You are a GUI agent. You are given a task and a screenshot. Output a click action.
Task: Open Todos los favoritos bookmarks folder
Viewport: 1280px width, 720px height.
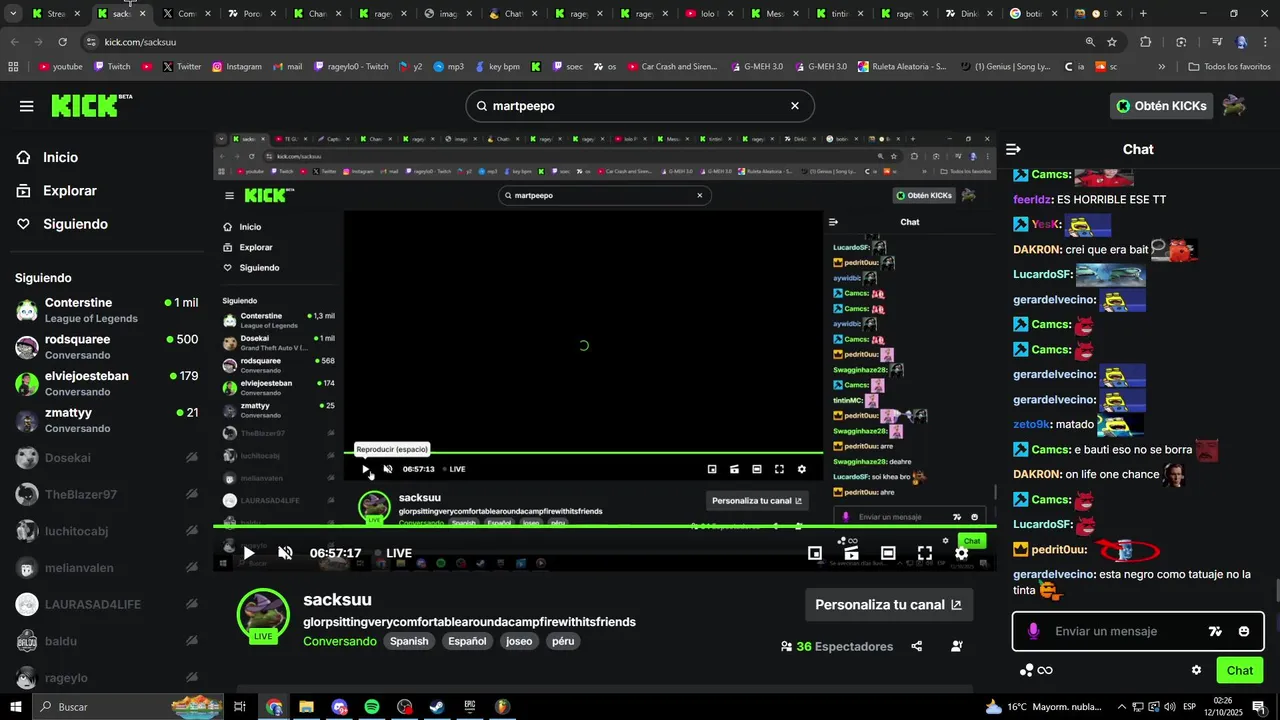(x=1230, y=67)
